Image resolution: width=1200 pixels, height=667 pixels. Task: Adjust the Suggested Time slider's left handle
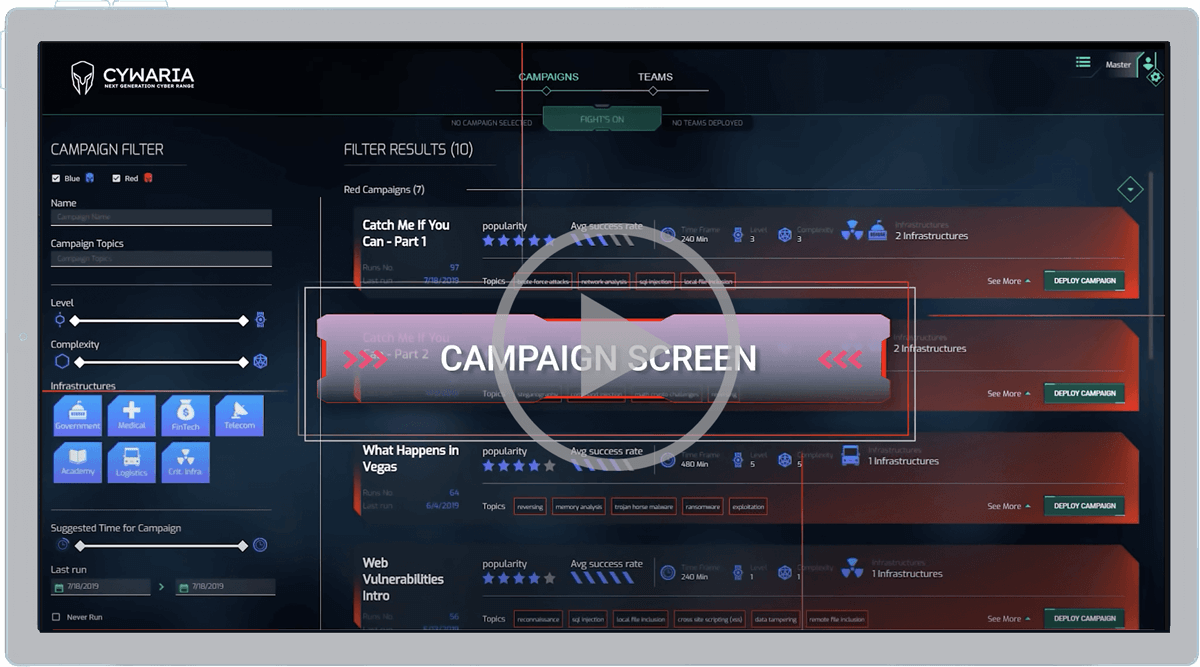click(80, 546)
